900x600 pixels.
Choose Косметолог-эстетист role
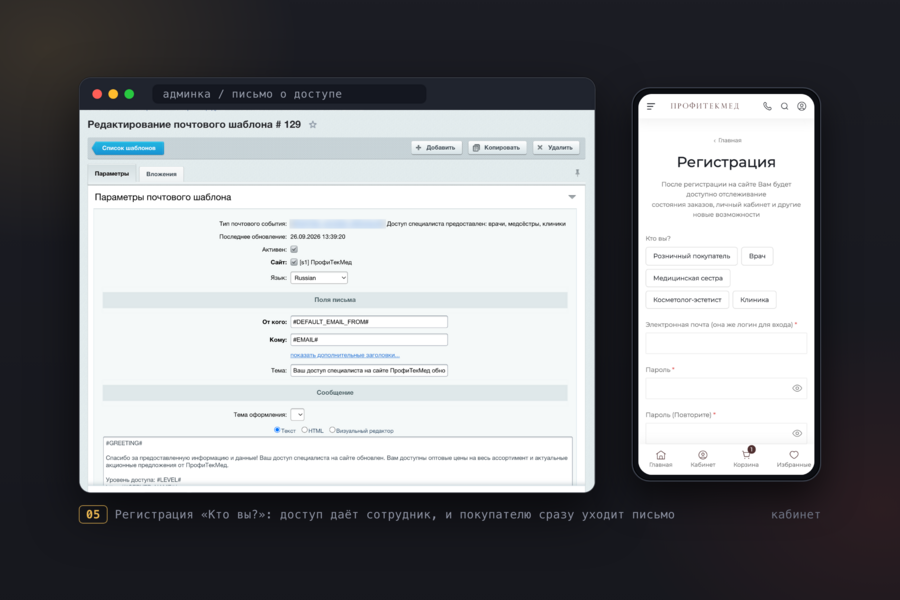[687, 300]
